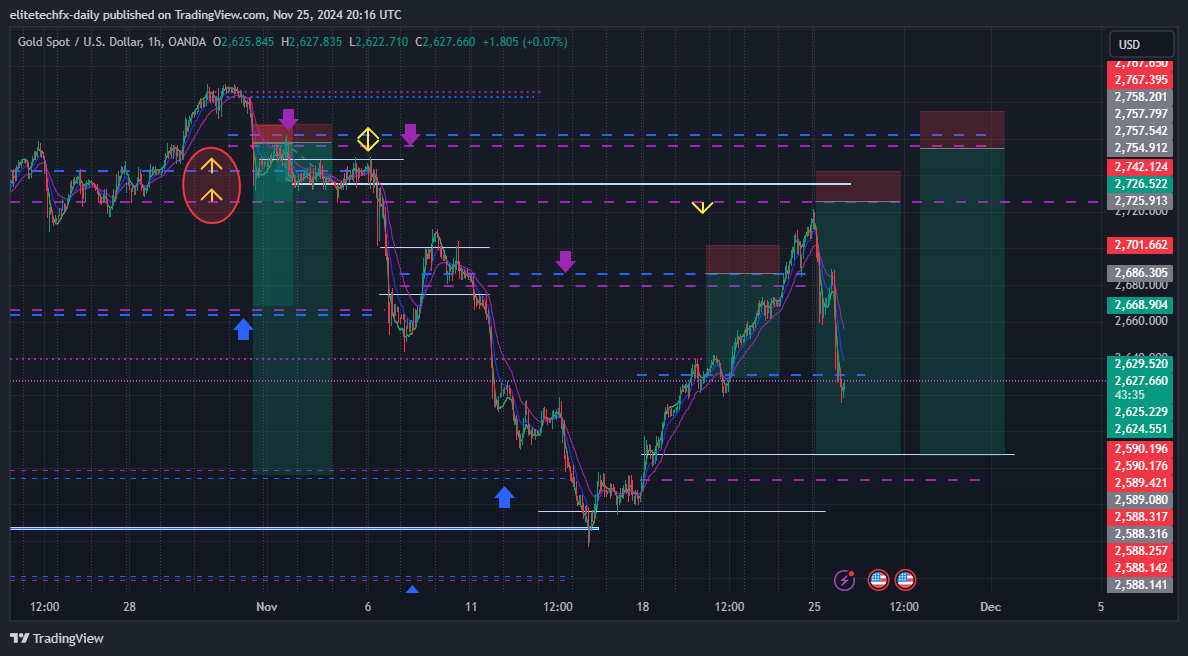Select the short position box spanning Dec
Viewport: 1188px width, 656px height.
tap(962, 283)
